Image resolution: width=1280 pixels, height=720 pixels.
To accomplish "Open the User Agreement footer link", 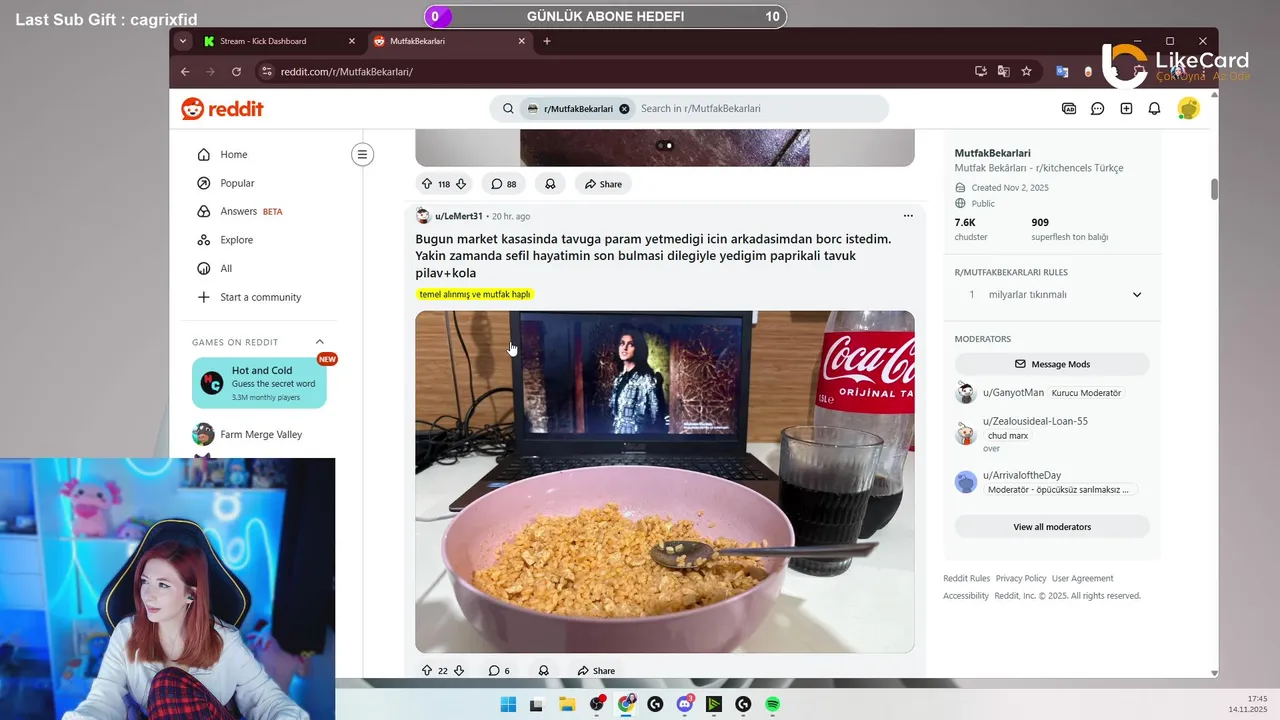I will click(x=1083, y=579).
